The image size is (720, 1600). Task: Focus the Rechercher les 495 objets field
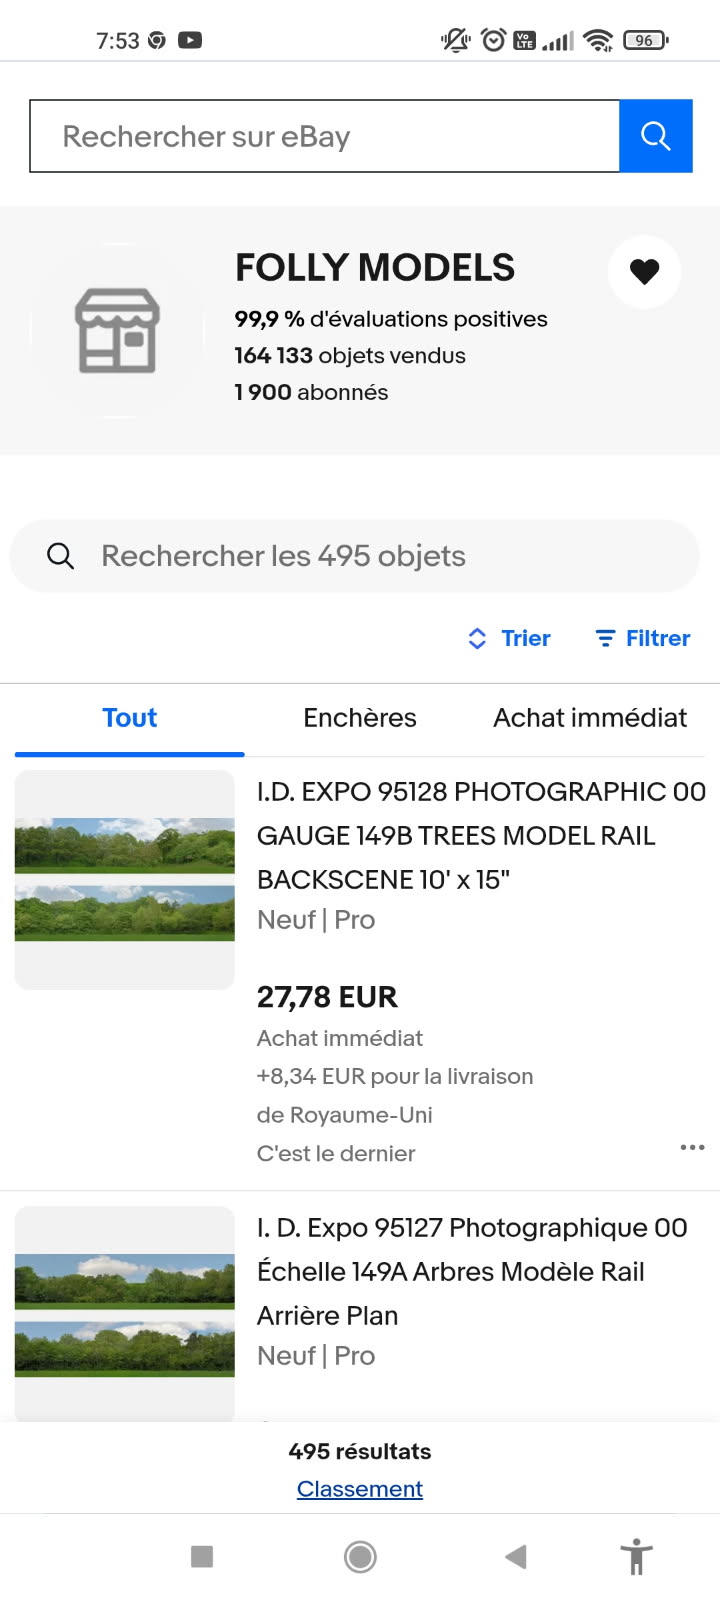(354, 556)
